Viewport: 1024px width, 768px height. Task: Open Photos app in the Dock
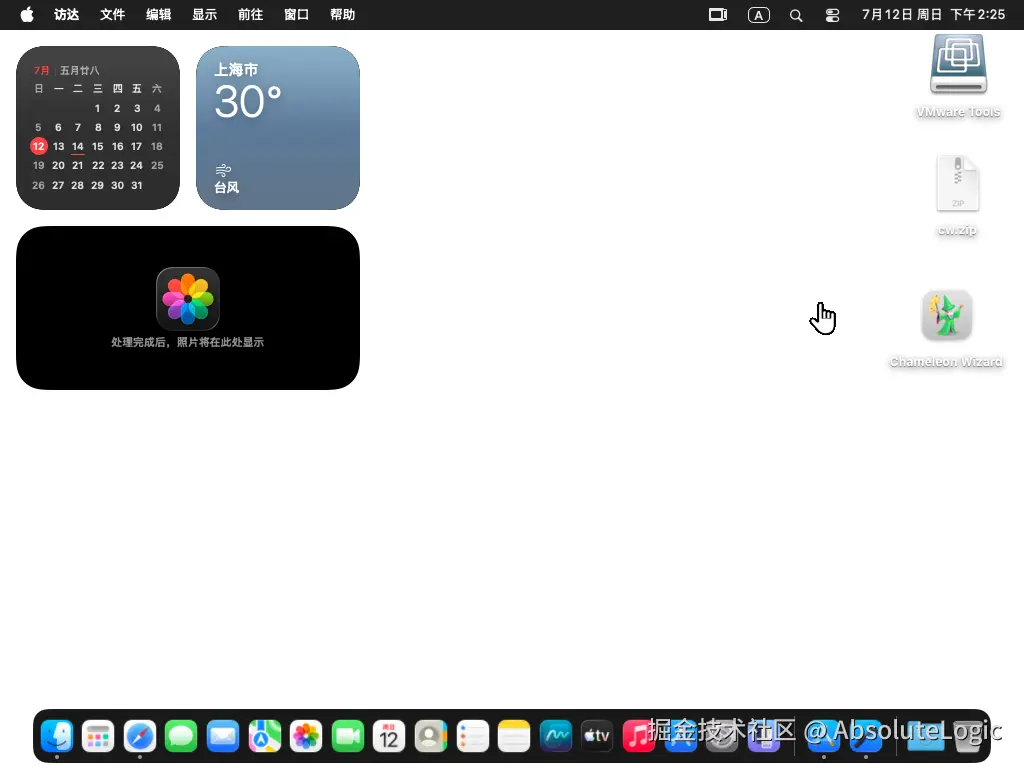[306, 736]
